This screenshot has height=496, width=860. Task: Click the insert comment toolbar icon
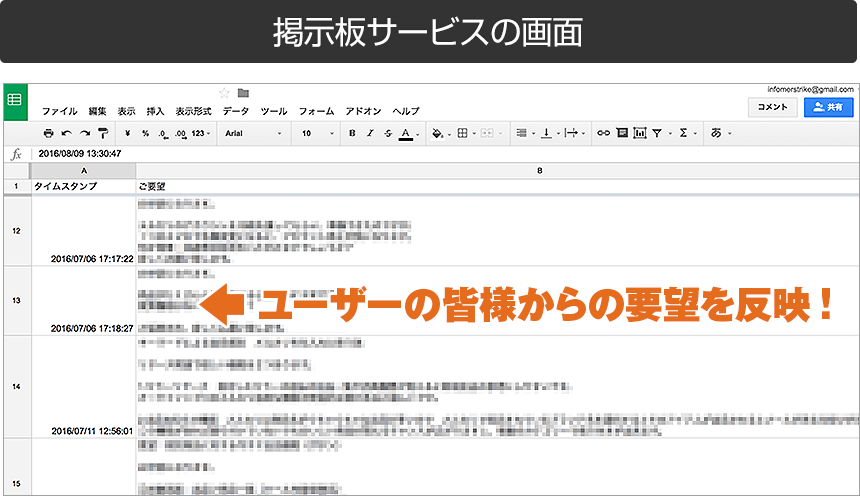coord(621,133)
